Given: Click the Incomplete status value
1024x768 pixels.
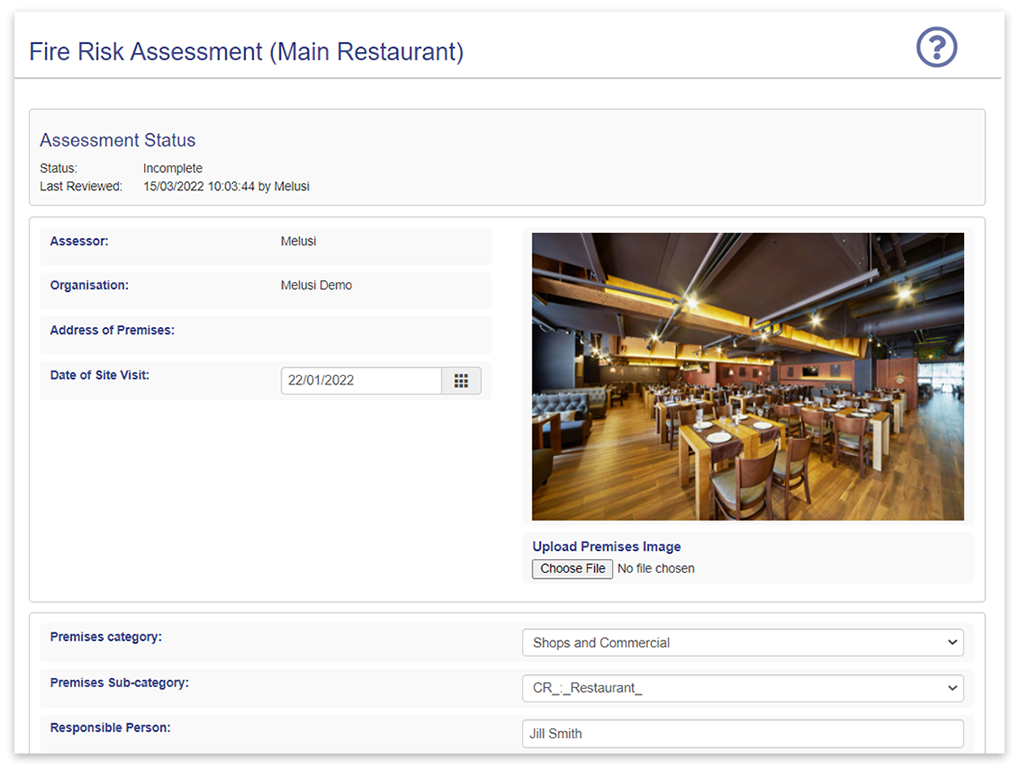Looking at the screenshot, I should 172,168.
